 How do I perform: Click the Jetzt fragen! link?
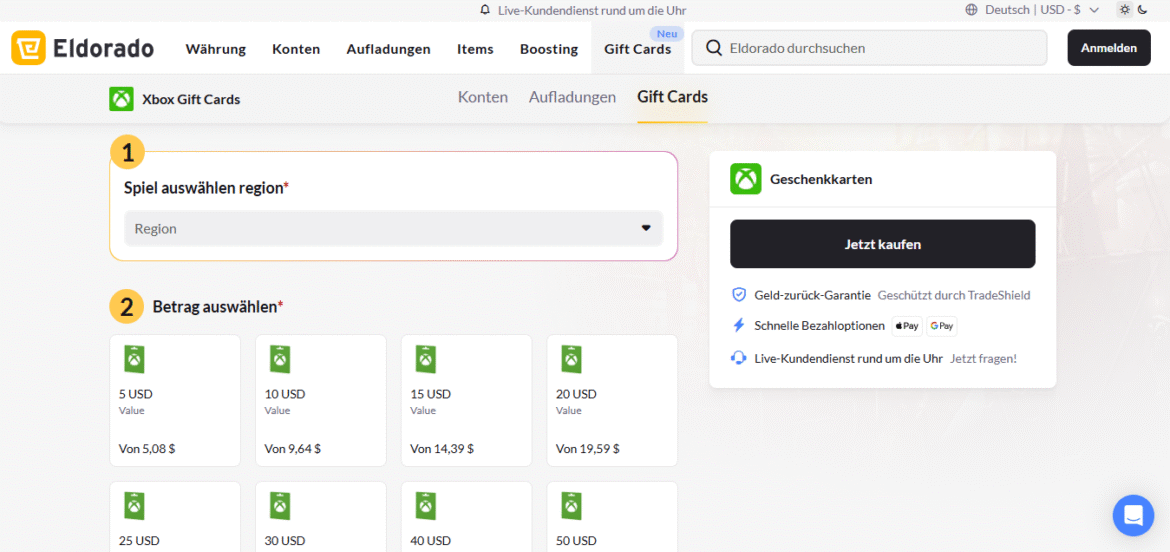click(x=983, y=358)
